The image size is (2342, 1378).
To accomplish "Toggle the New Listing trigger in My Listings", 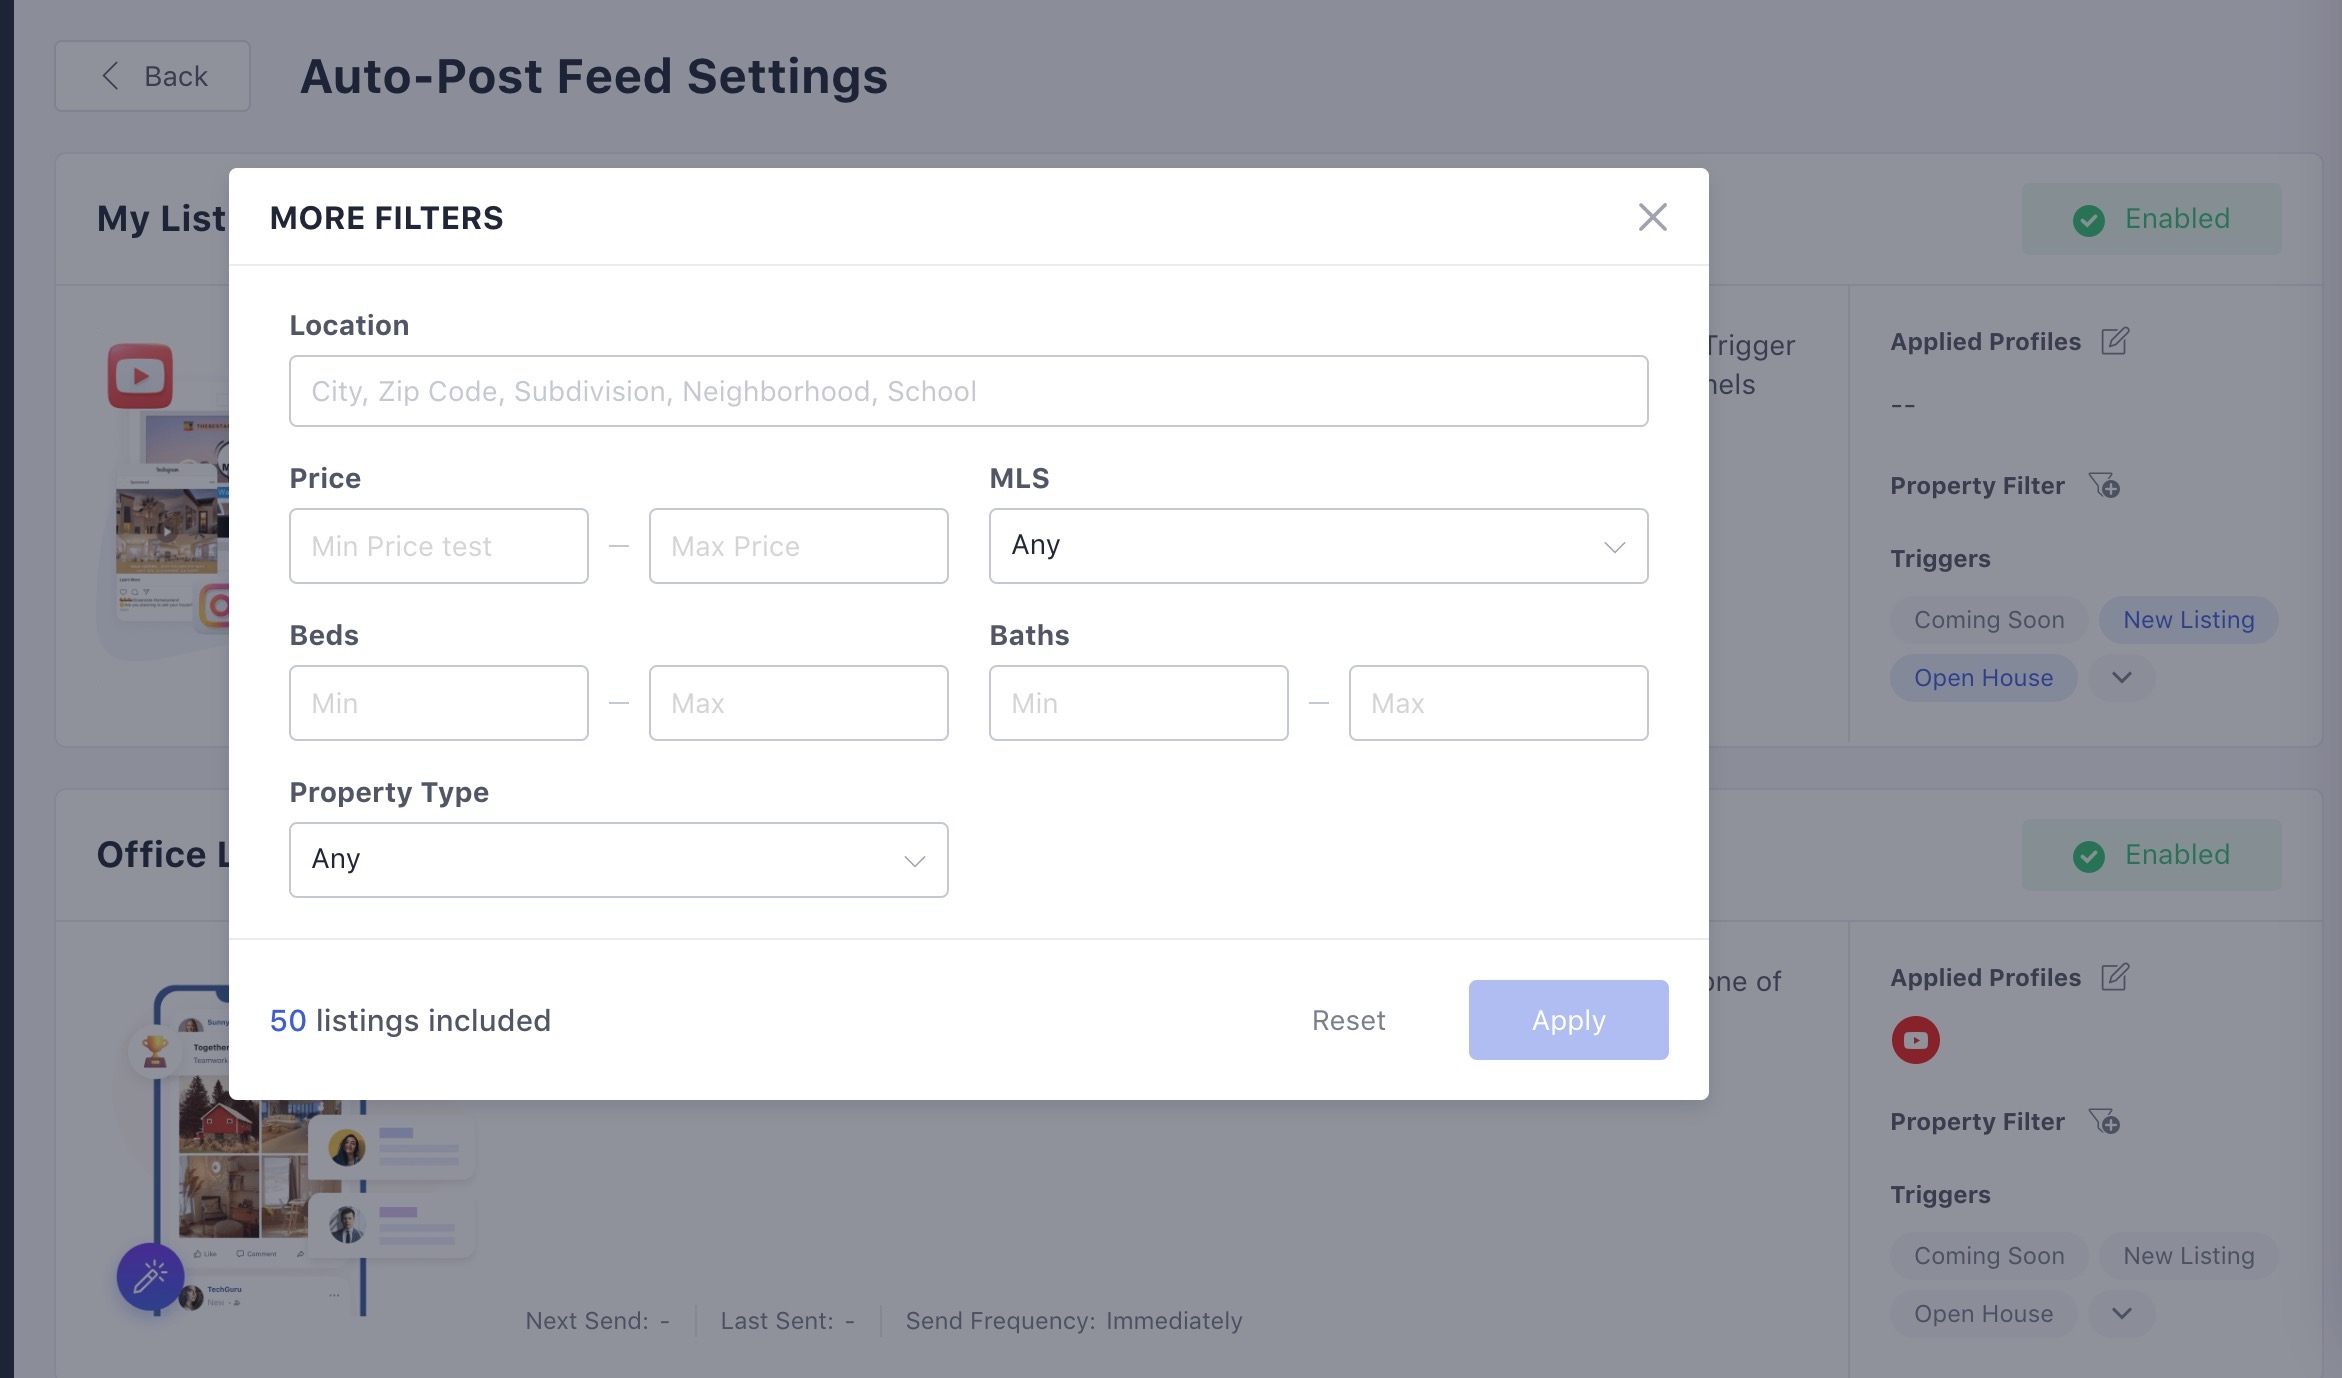I will click(2188, 620).
